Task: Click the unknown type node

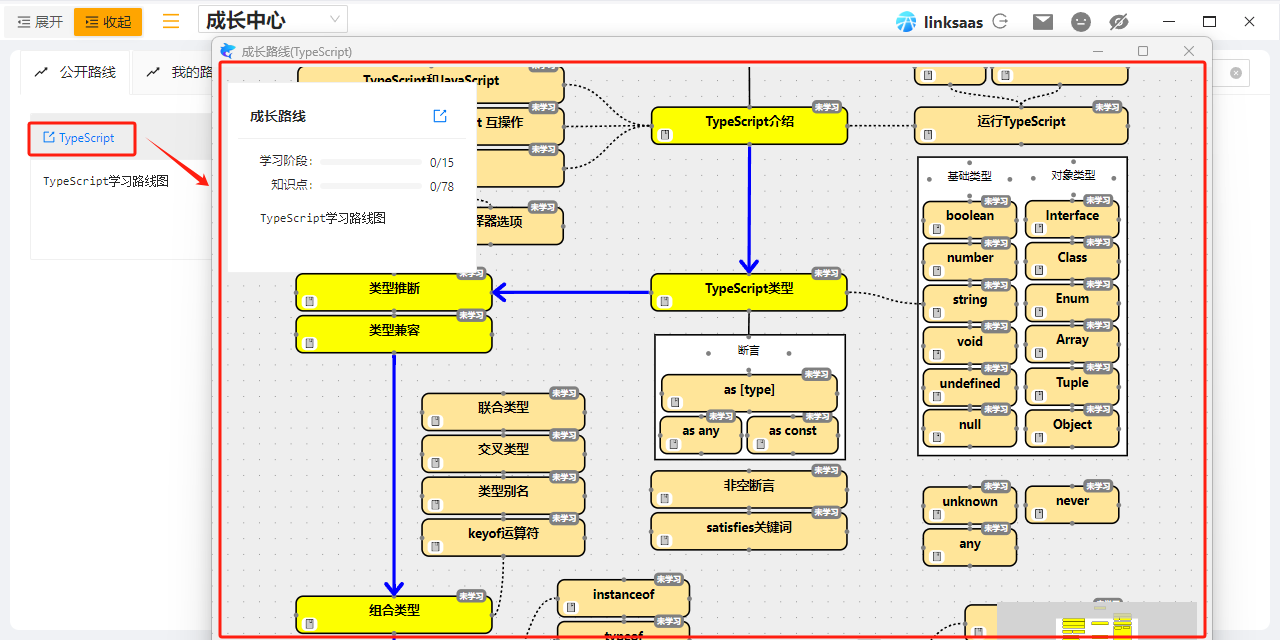Action: tap(970, 505)
